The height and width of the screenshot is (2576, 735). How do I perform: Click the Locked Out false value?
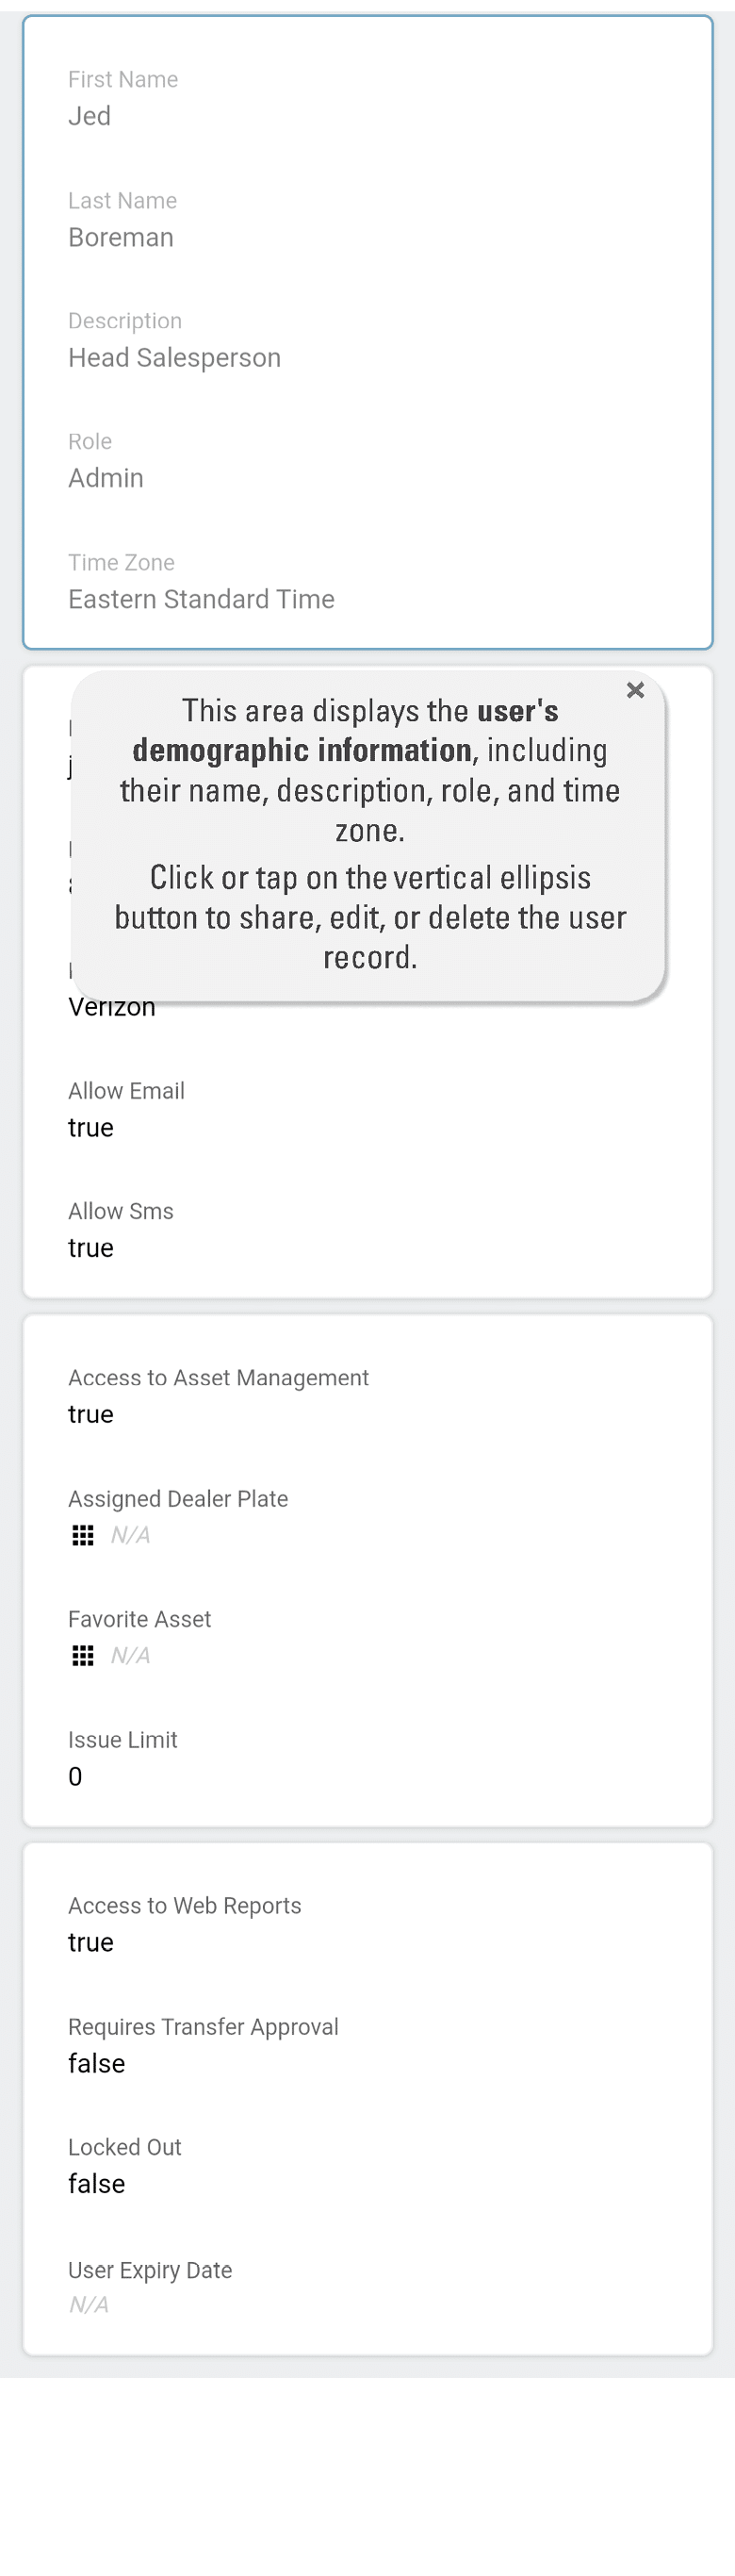pos(97,2183)
